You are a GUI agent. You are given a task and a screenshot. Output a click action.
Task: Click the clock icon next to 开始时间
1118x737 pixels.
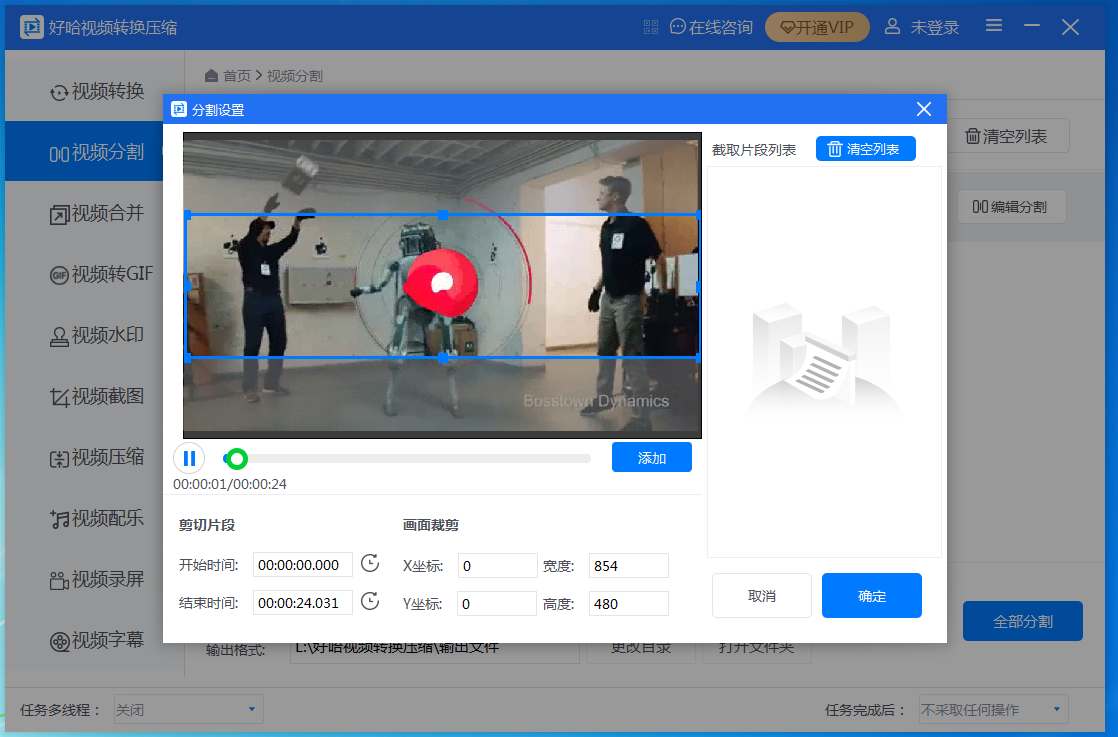[369, 564]
